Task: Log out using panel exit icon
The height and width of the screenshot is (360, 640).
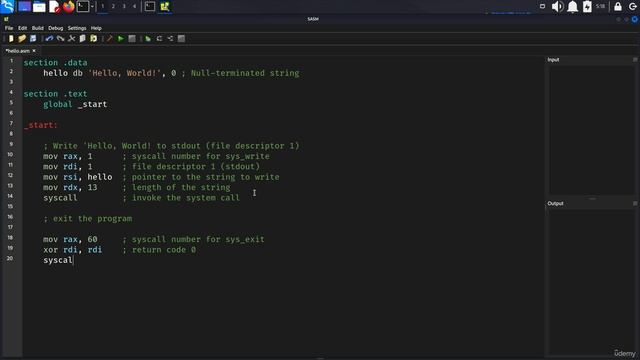Action: coord(633,6)
